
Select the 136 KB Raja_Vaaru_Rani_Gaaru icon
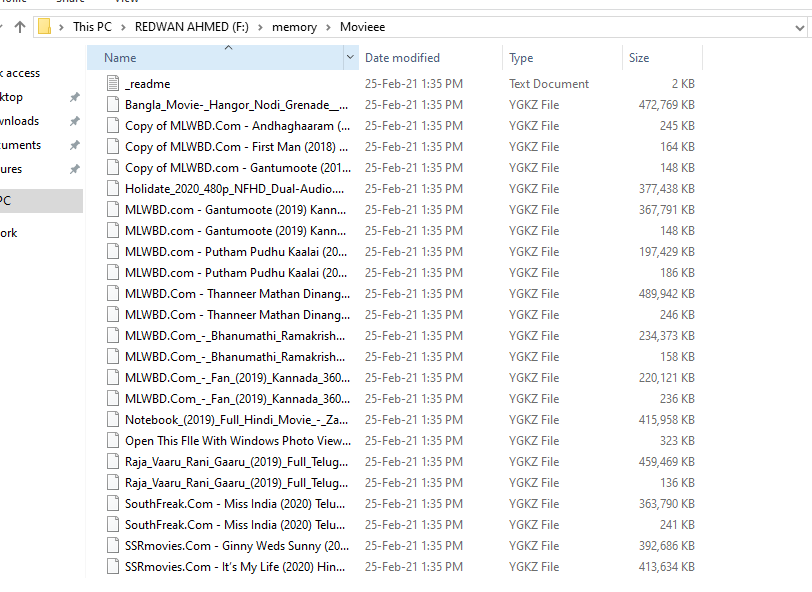(113, 482)
